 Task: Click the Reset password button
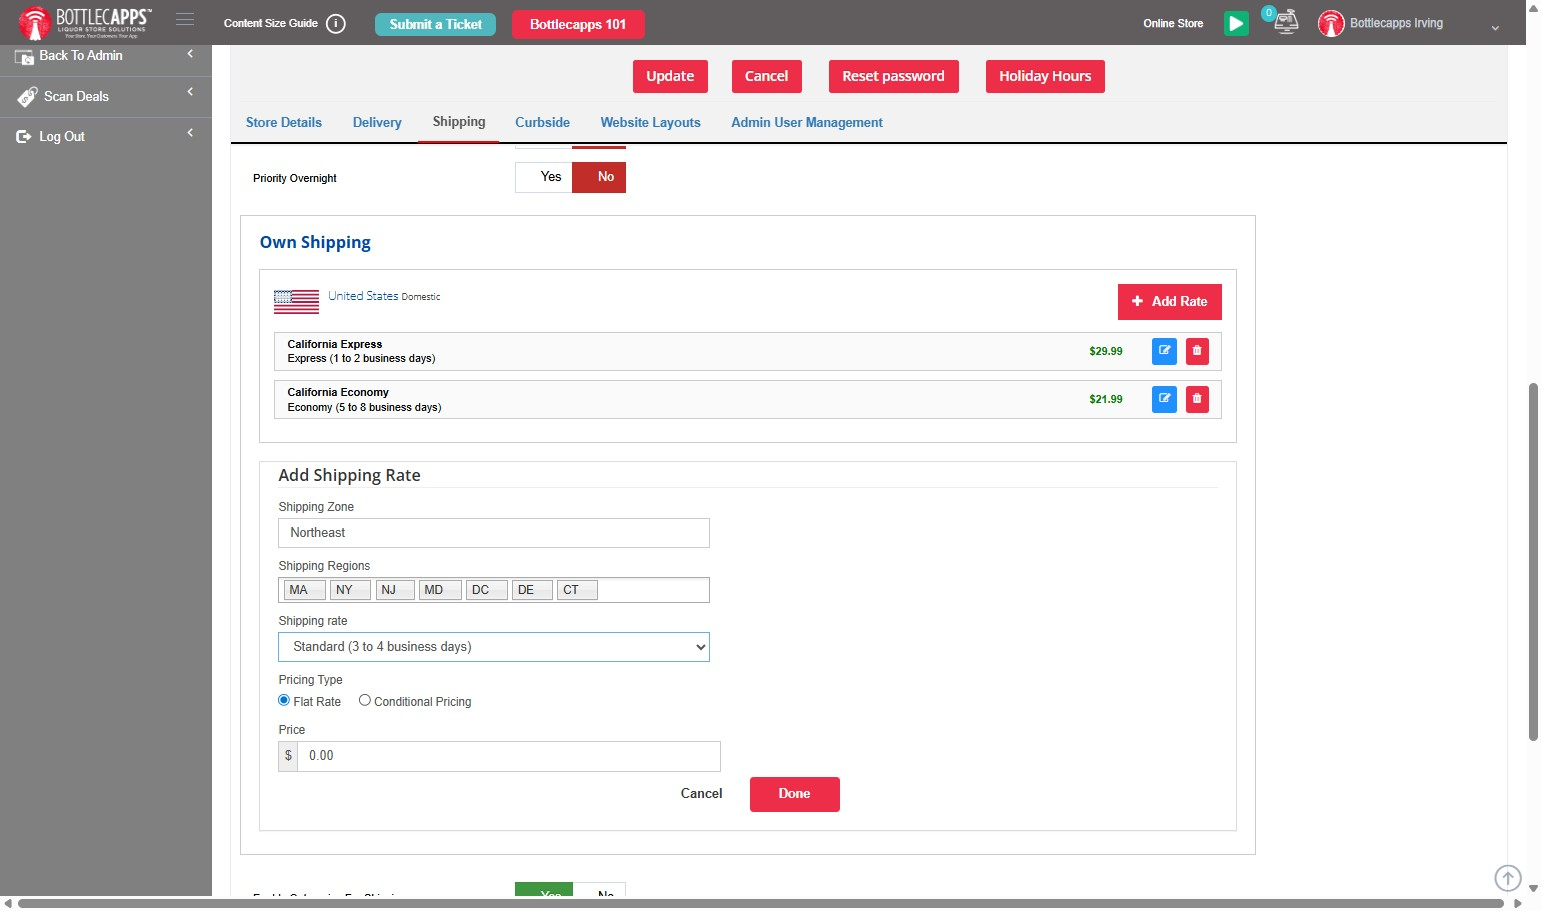(893, 76)
